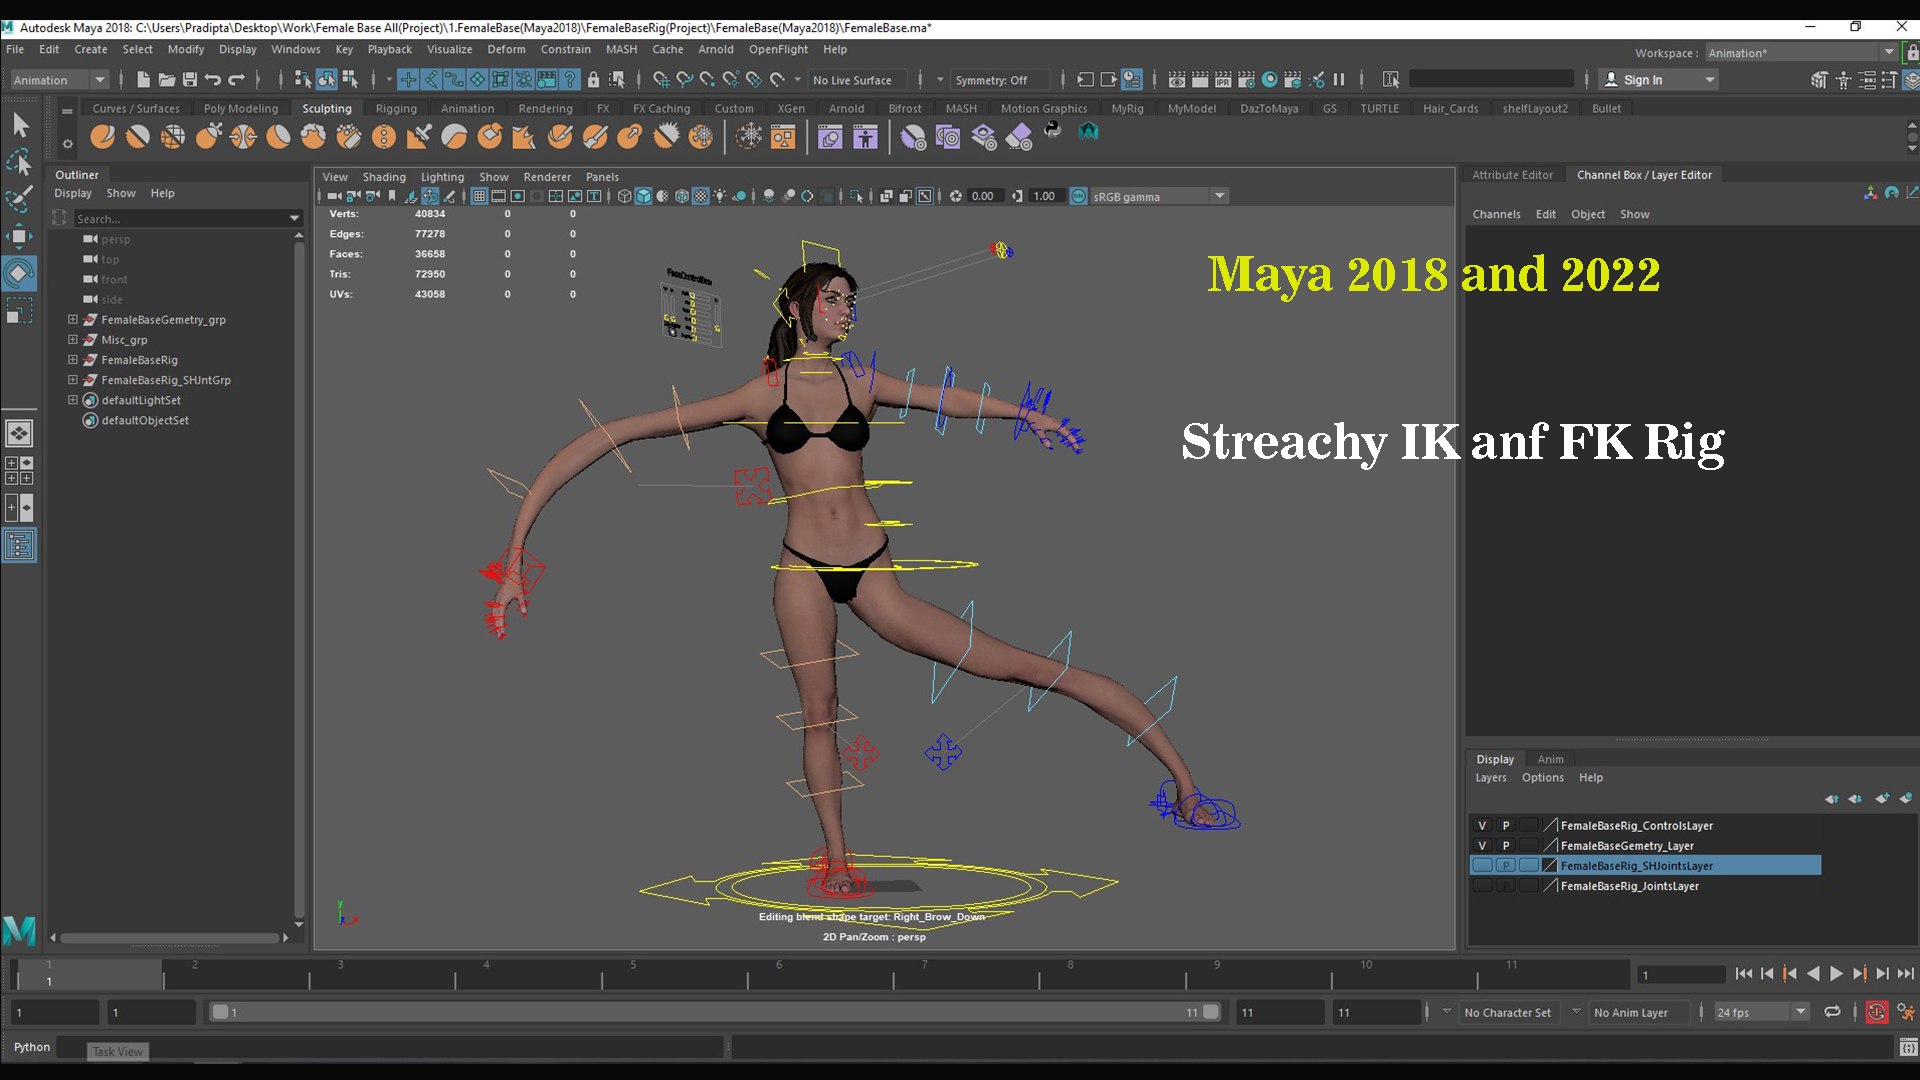Toggle the Snap to grids icon
The height and width of the screenshot is (1080, 1920).
(x=661, y=80)
